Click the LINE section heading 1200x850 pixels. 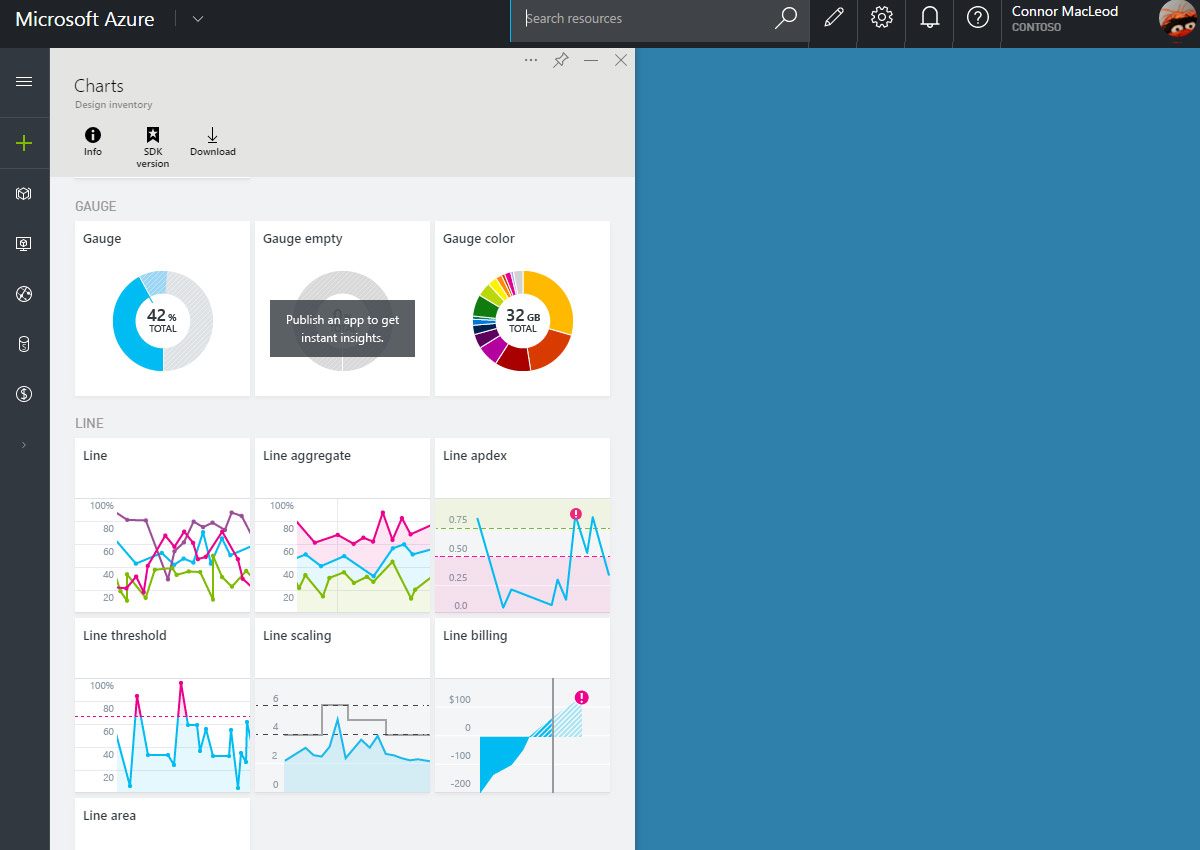pyautogui.click(x=89, y=424)
